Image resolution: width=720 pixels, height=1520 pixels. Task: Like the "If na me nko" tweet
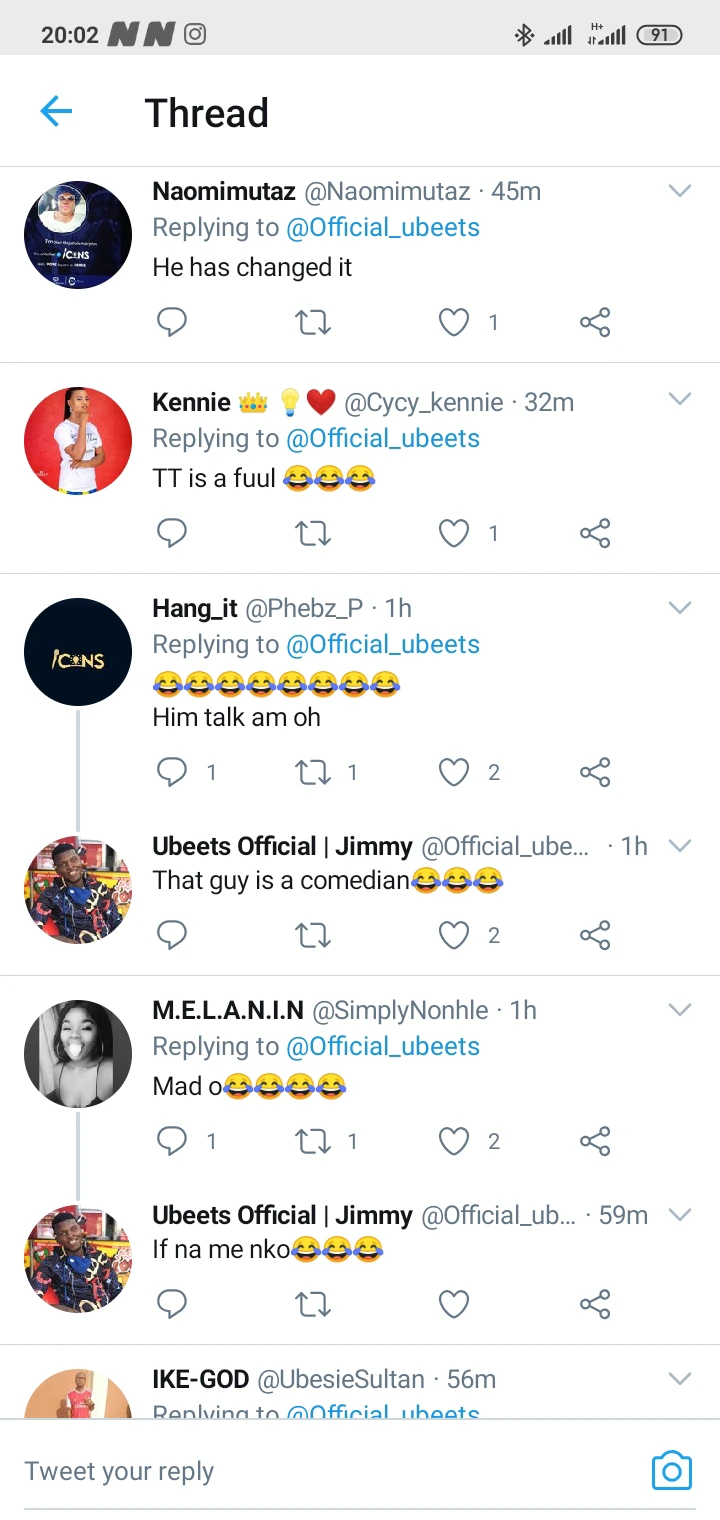pos(454,1304)
